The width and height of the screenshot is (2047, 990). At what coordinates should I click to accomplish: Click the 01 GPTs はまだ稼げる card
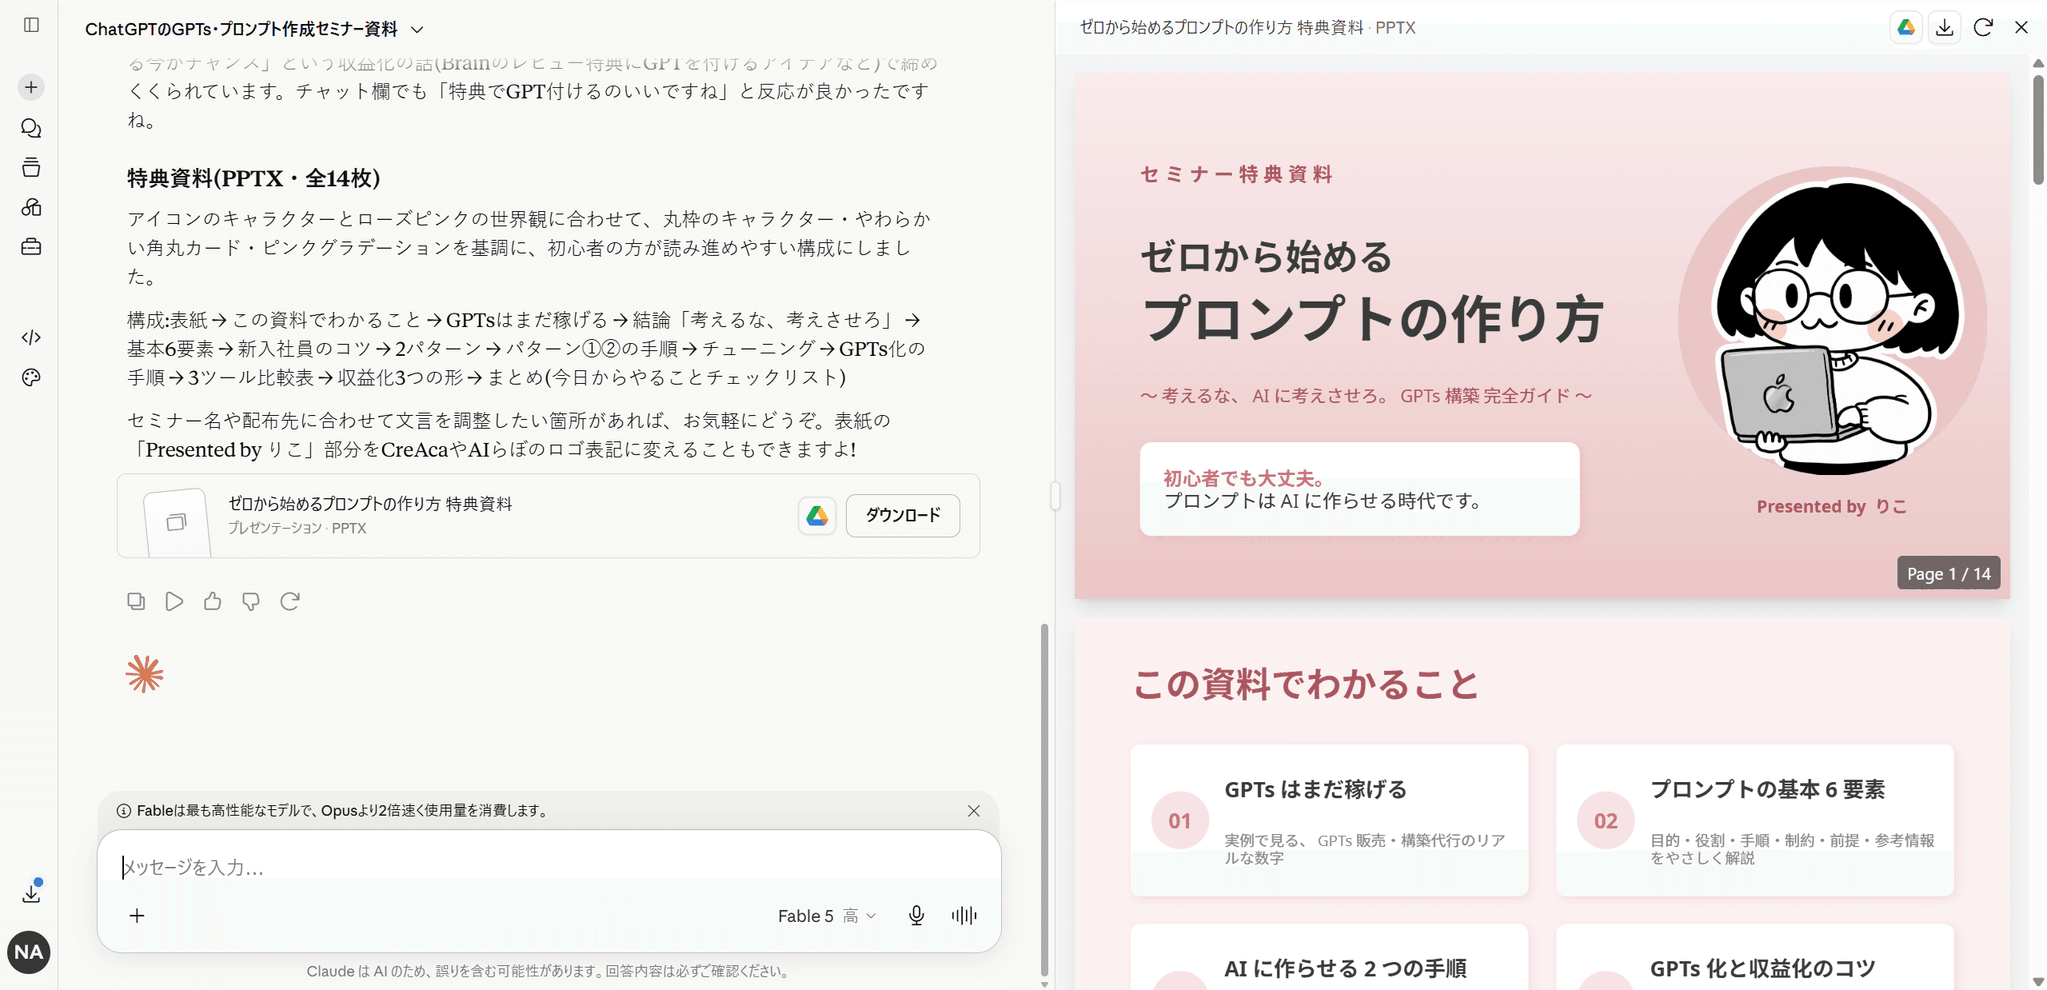pyautogui.click(x=1329, y=820)
